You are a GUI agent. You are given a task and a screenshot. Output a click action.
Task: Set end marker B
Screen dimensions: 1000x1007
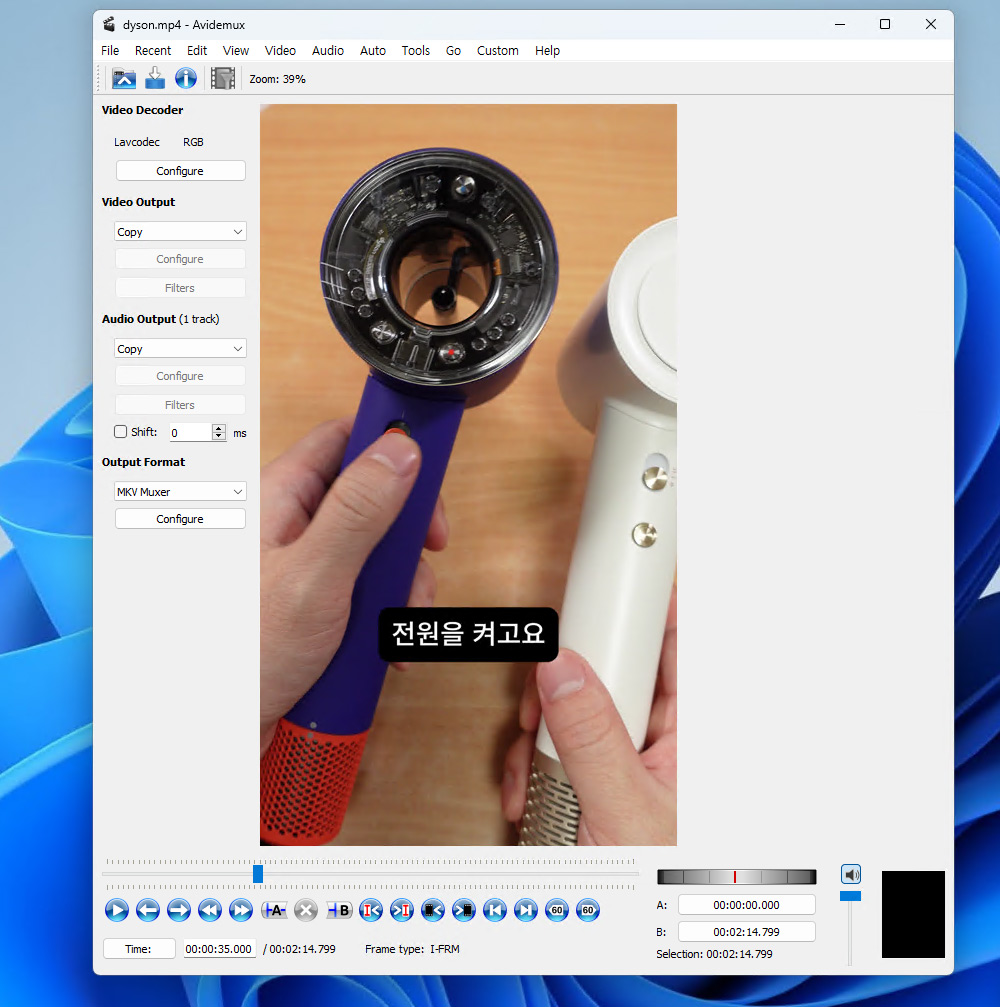point(338,910)
